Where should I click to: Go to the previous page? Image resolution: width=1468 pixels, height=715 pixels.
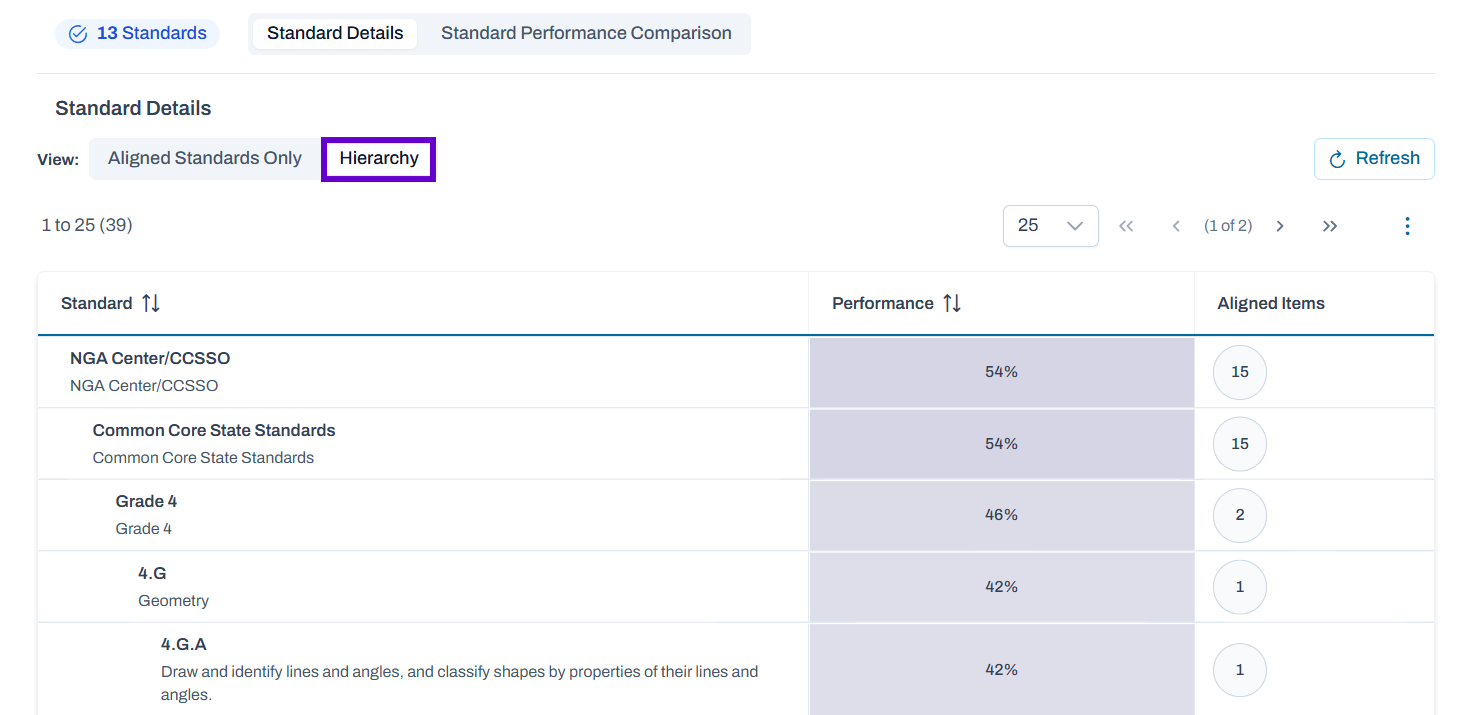tap(1176, 226)
